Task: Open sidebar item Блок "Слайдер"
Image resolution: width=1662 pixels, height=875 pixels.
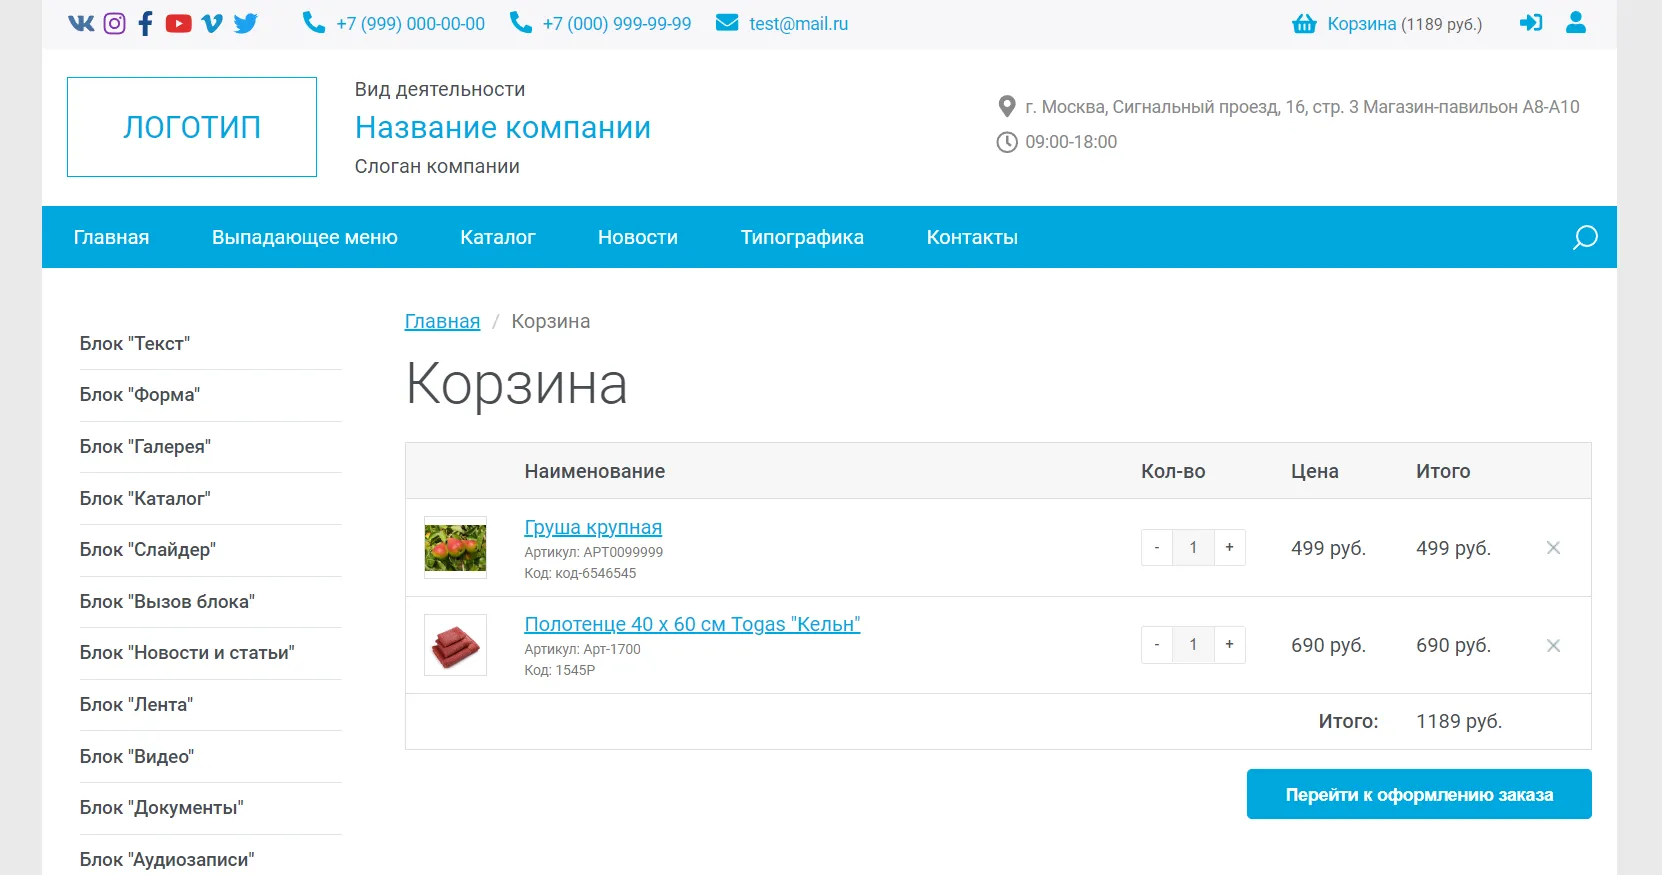Action: point(148,550)
